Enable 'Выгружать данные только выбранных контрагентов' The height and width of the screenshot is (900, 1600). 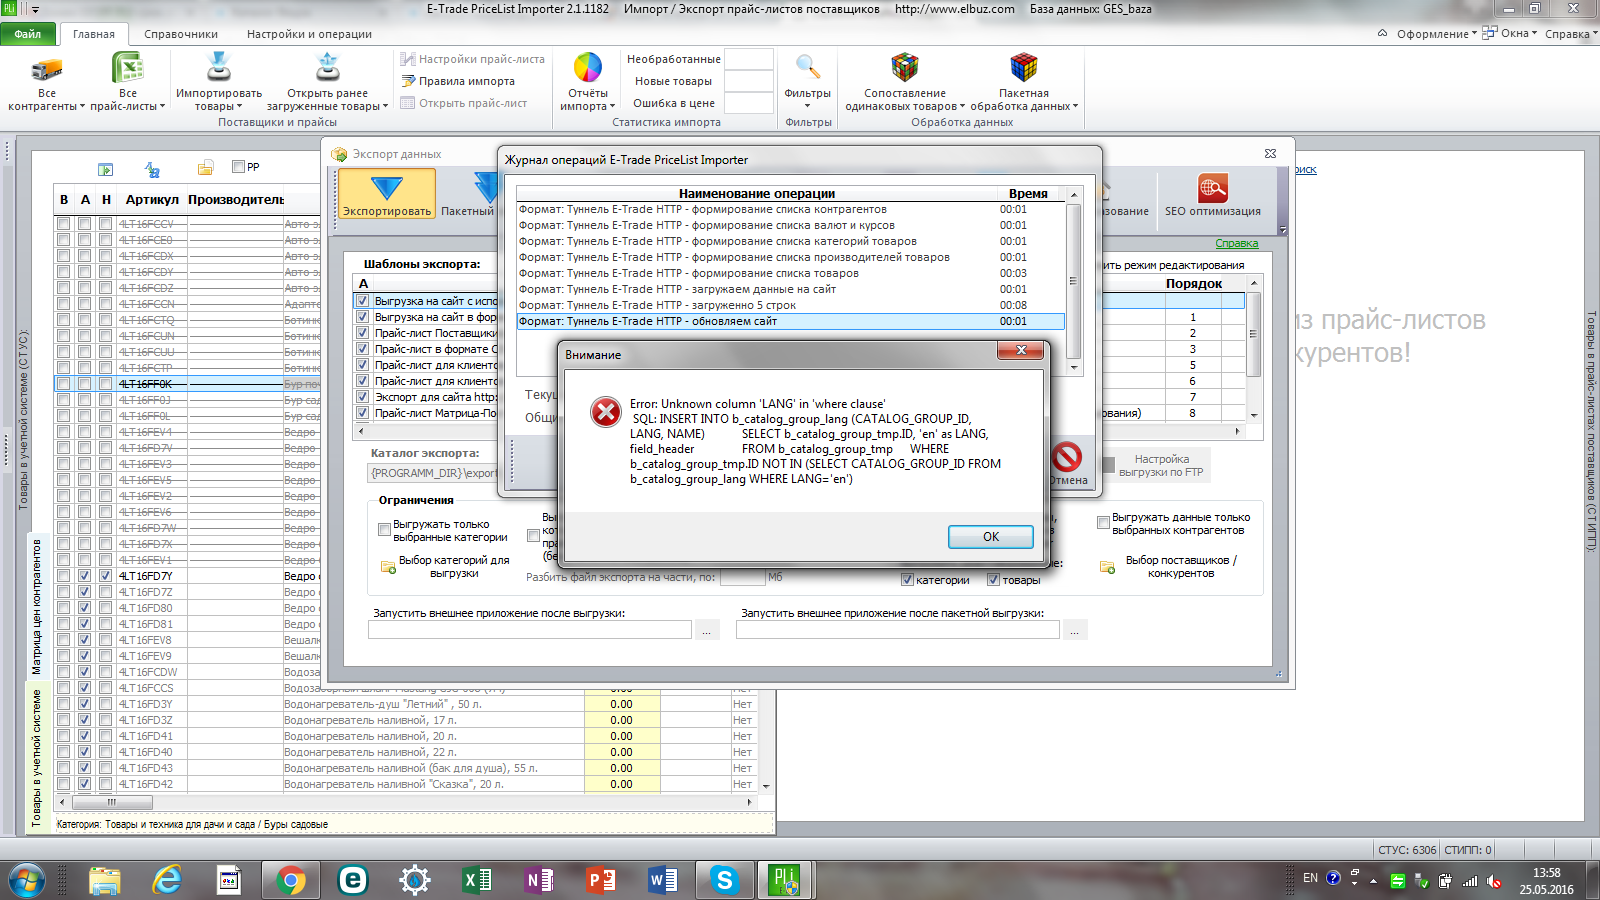[1103, 523]
